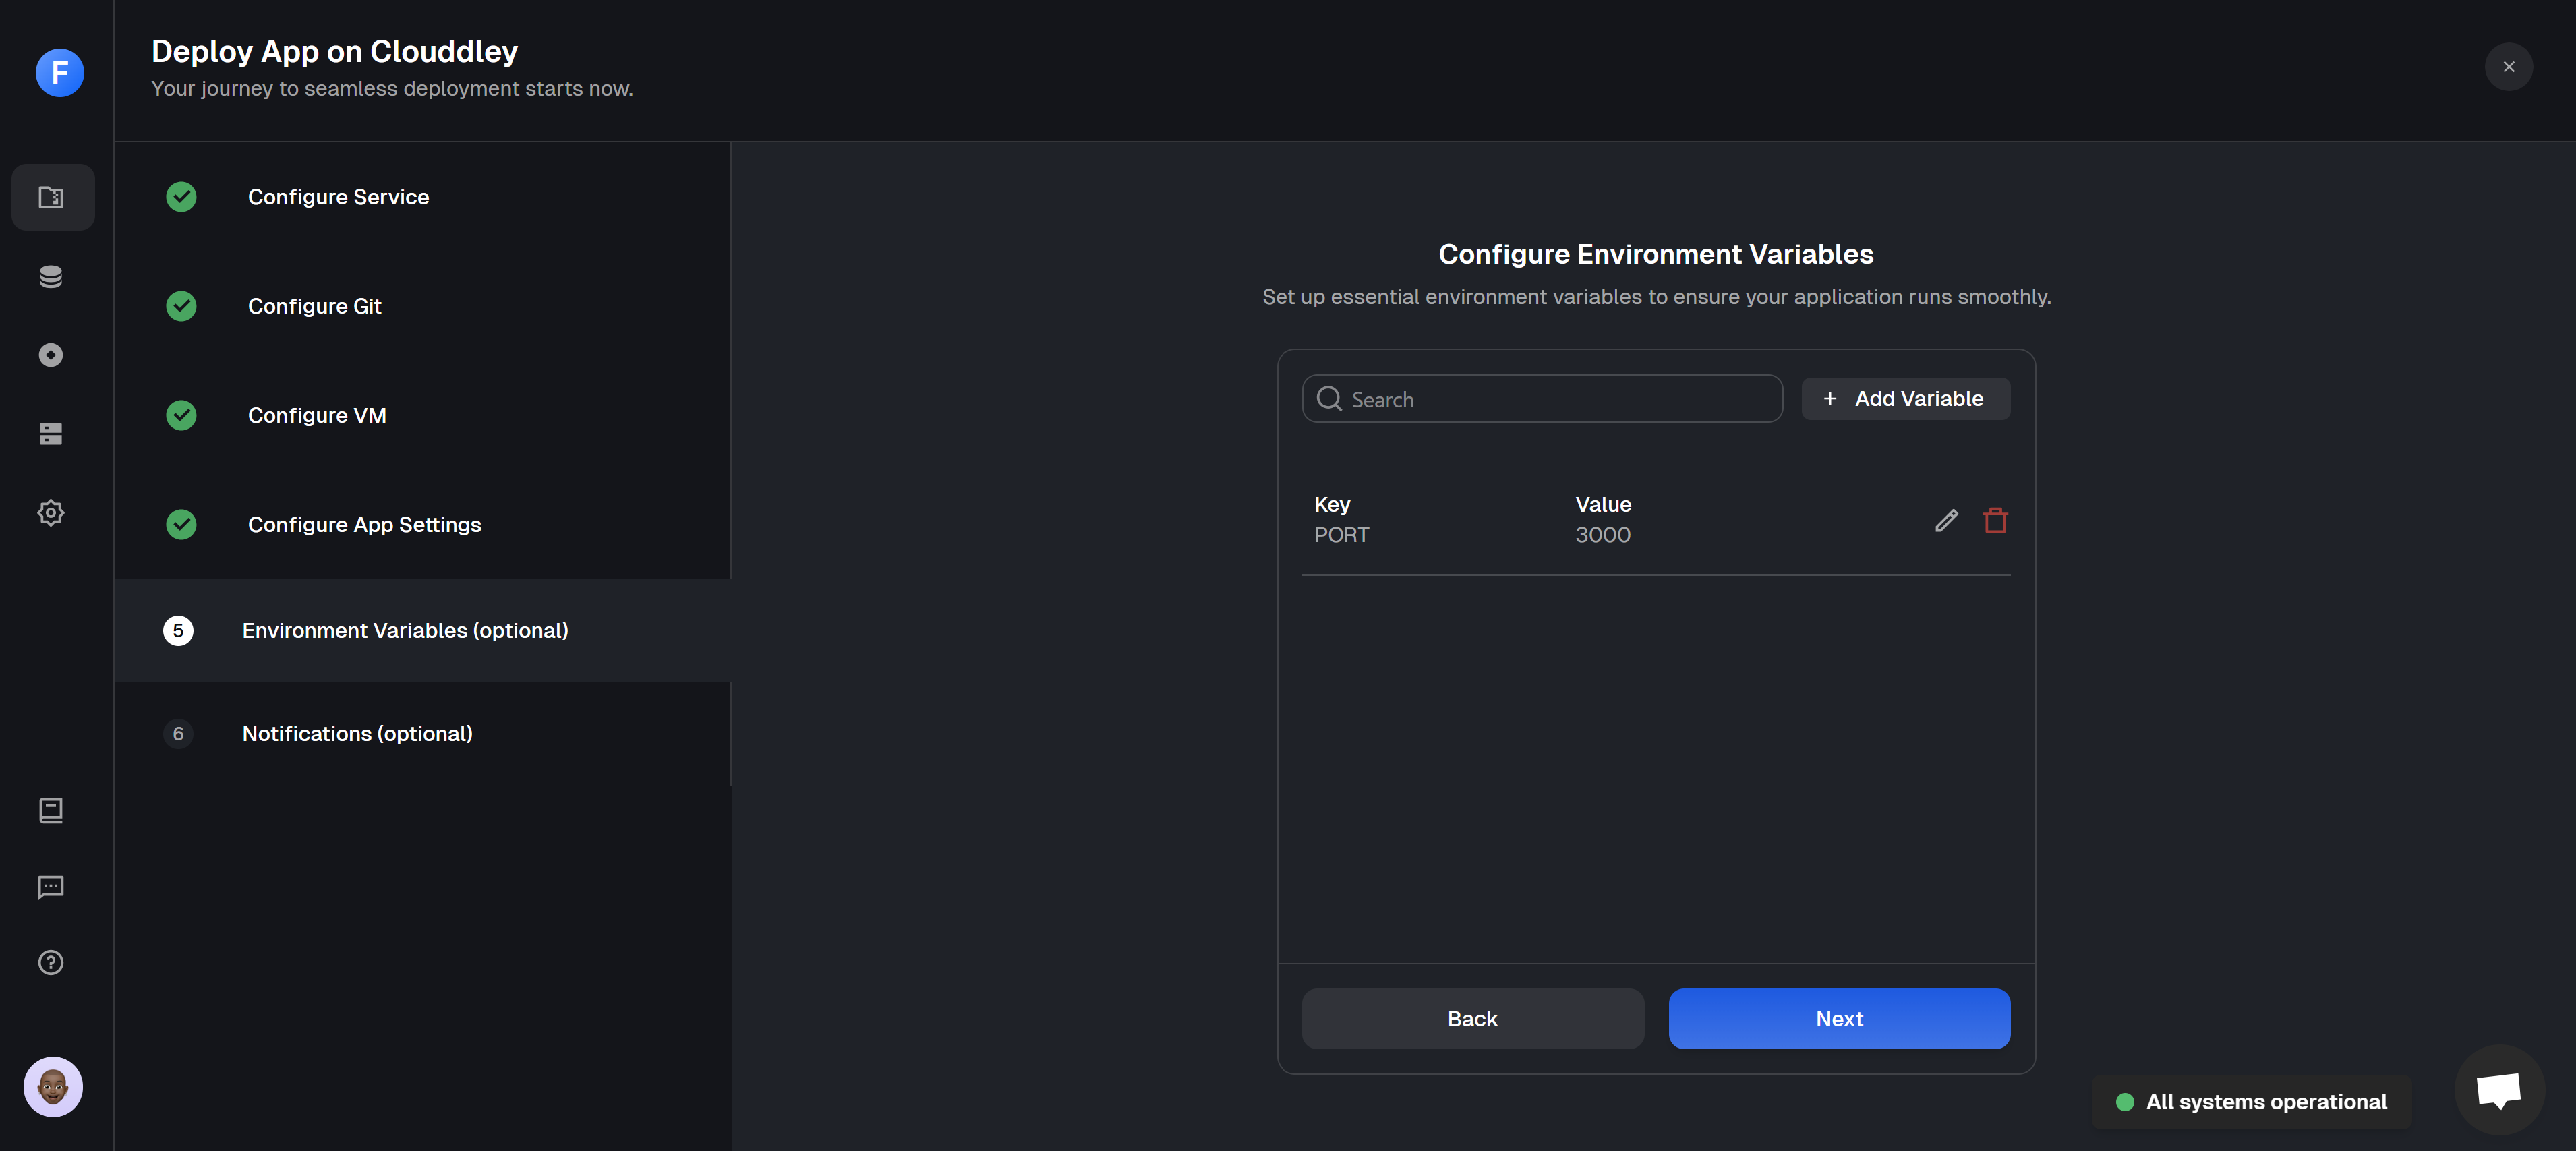Open the documentation book icon

(x=51, y=811)
